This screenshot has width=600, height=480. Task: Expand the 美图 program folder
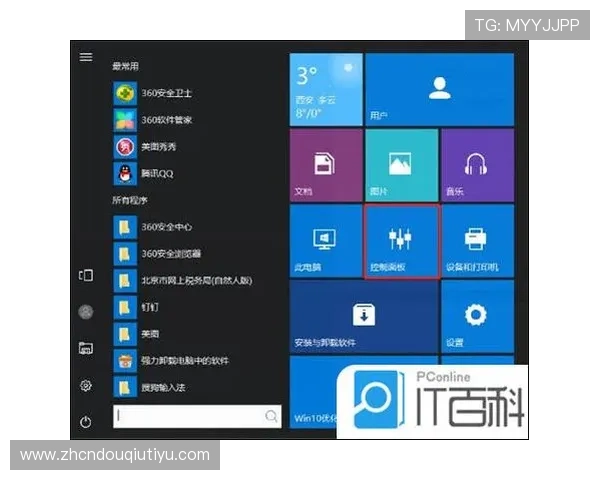coord(137,334)
